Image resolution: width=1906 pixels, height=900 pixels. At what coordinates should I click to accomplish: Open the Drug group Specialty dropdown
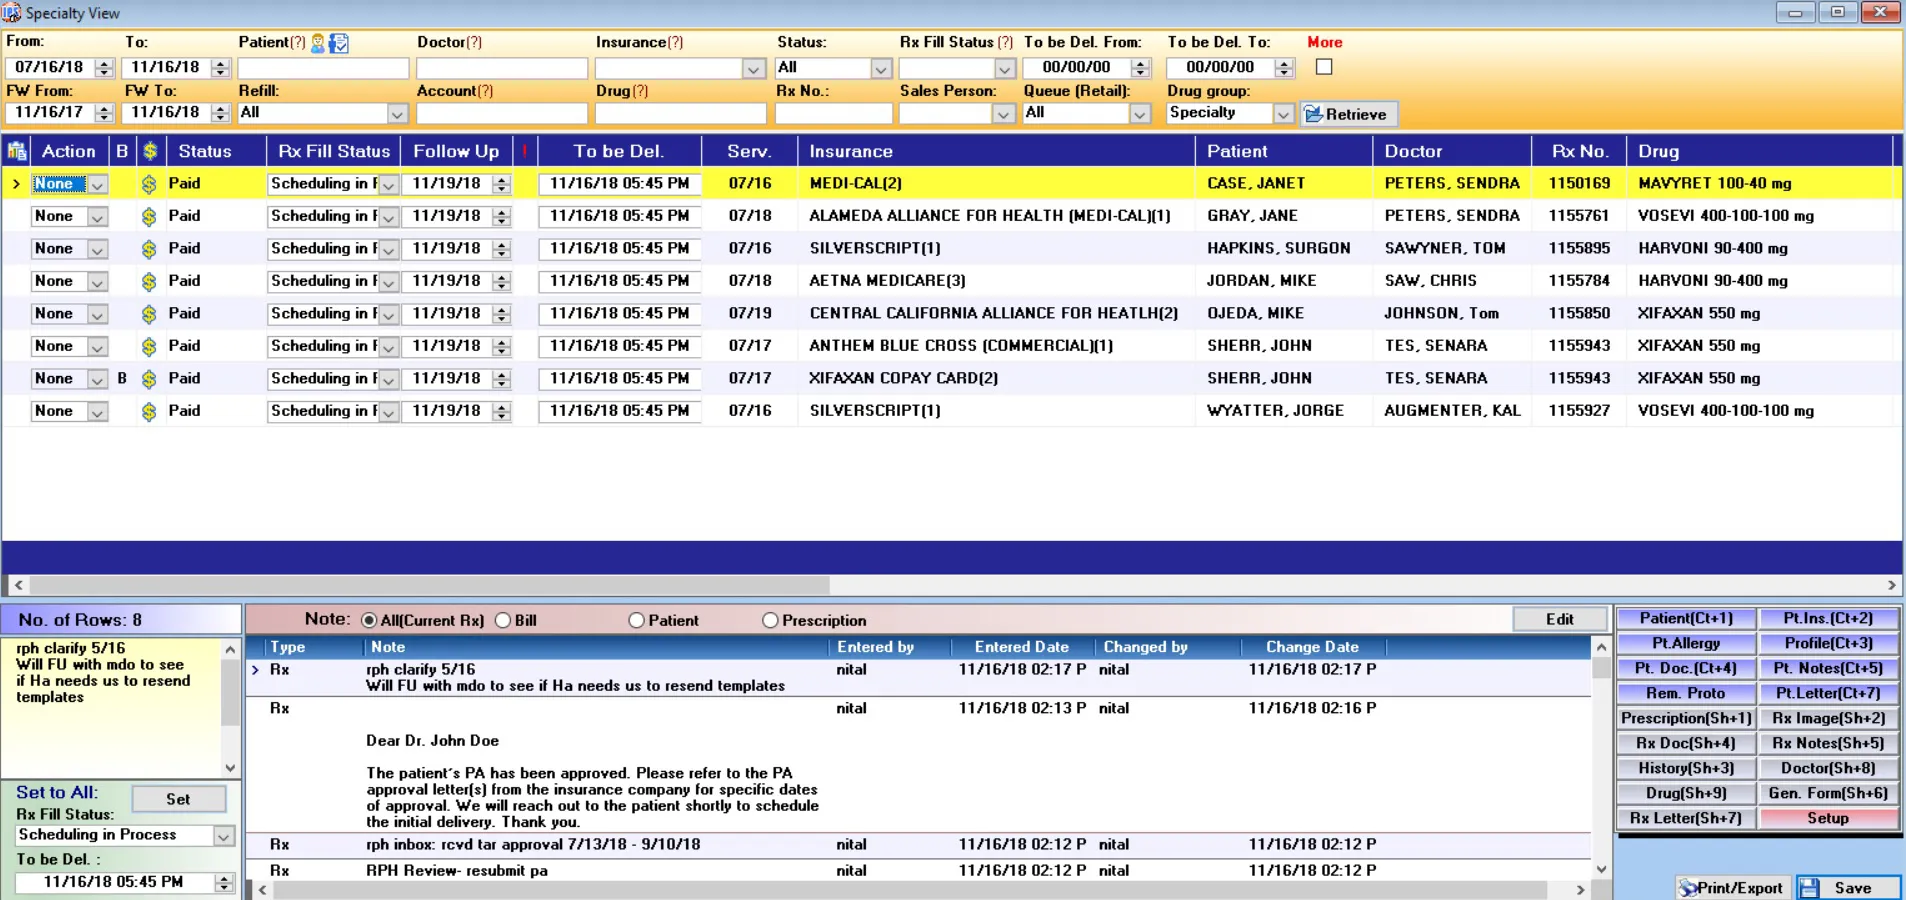point(1283,114)
